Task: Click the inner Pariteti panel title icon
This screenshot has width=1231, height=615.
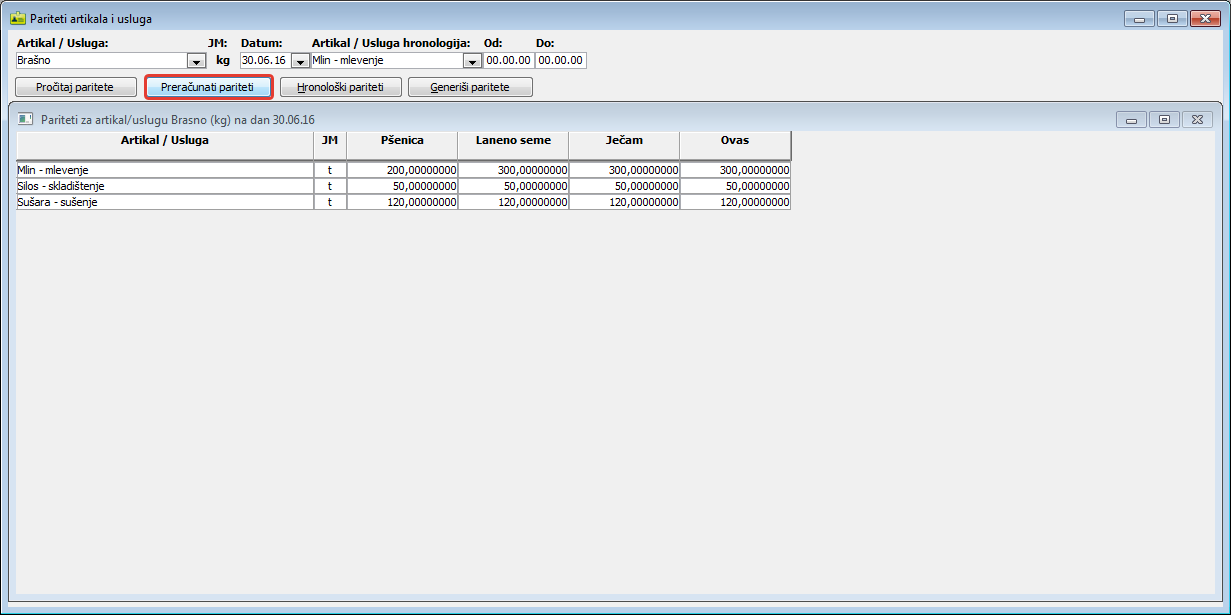Action: click(26, 120)
